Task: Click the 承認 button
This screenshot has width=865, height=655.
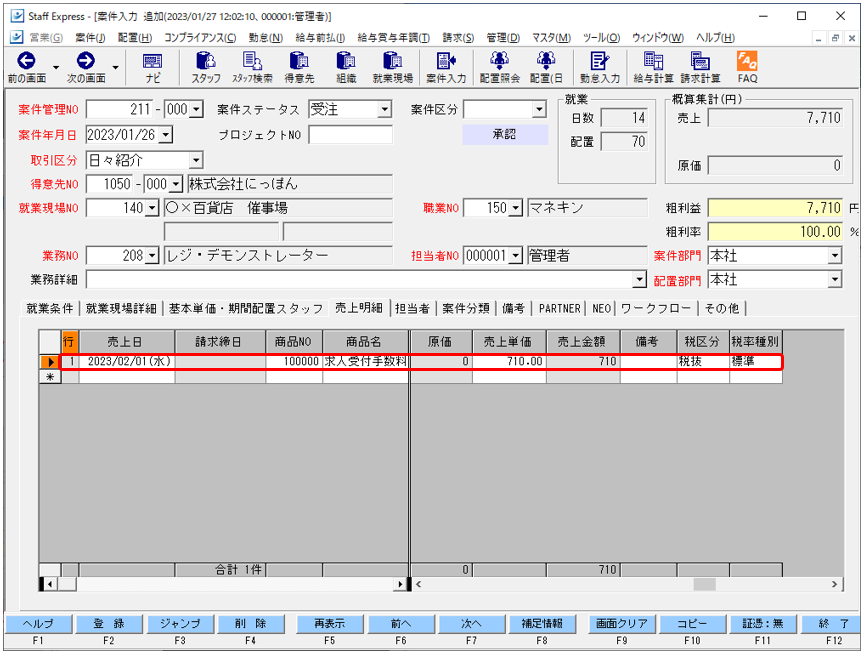Action: point(505,135)
